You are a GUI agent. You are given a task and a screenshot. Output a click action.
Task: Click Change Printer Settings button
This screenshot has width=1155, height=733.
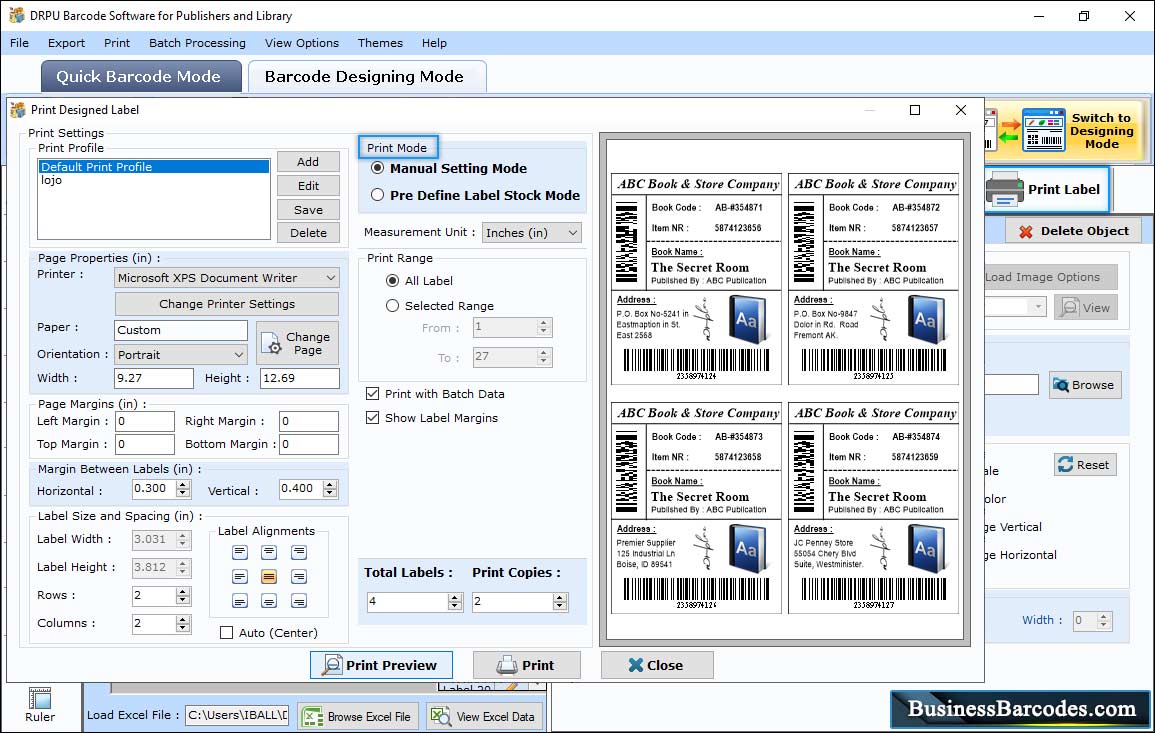pyautogui.click(x=227, y=304)
